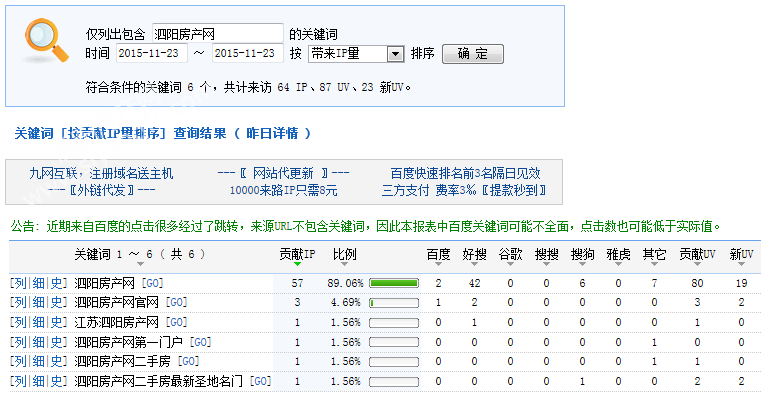
Task: Click the 89.06% green proportion bar
Action: [x=393, y=284]
